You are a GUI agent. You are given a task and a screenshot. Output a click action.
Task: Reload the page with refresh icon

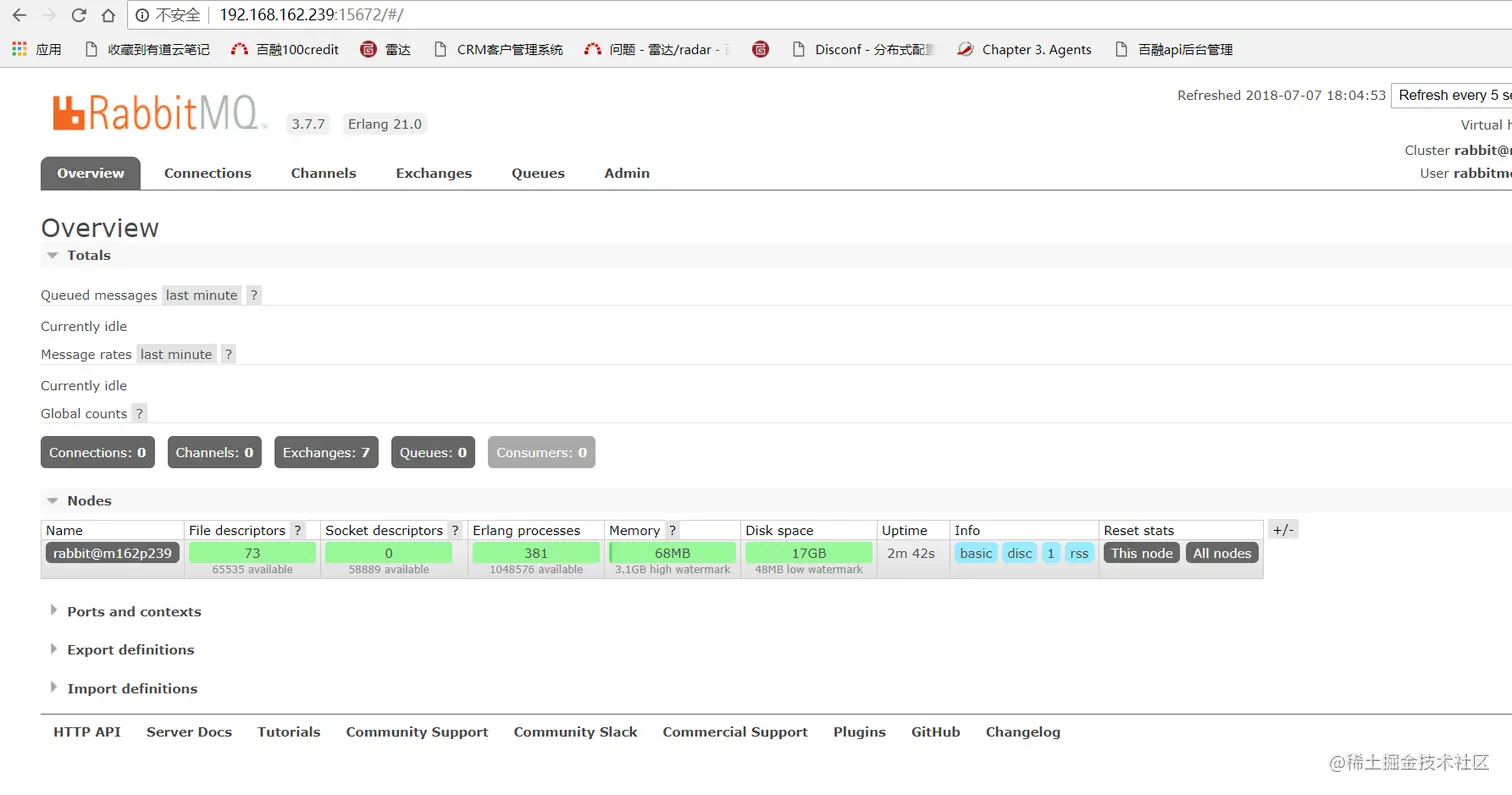[x=79, y=15]
